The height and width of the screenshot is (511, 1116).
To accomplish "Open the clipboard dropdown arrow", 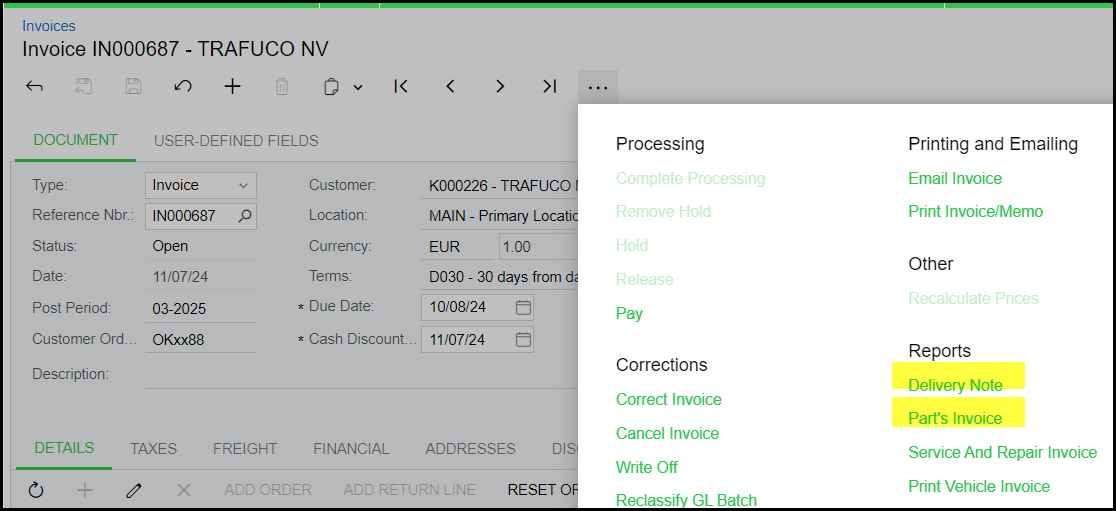I will click(357, 88).
